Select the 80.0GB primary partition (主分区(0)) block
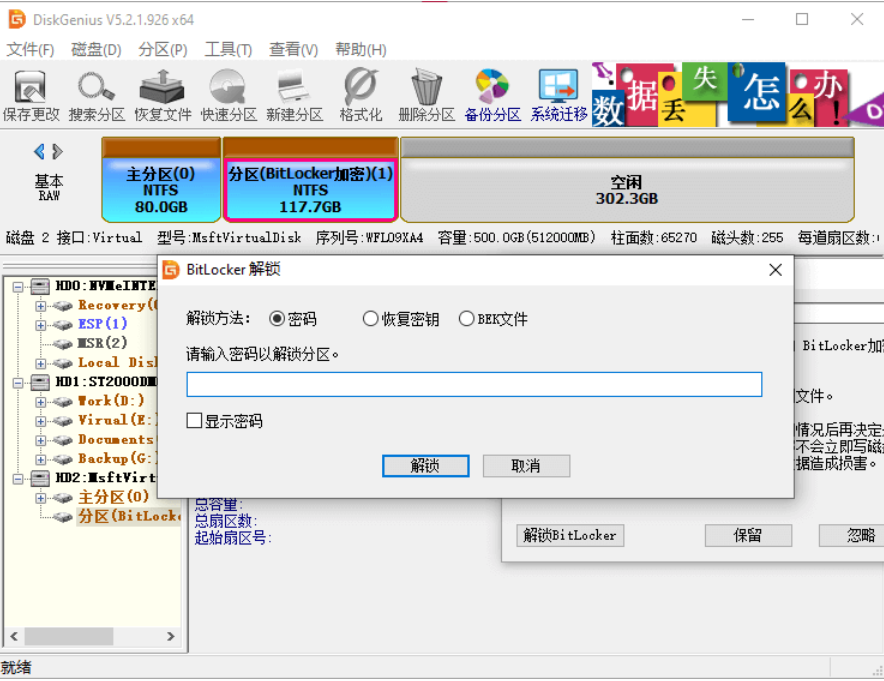The image size is (884, 681). pos(161,180)
